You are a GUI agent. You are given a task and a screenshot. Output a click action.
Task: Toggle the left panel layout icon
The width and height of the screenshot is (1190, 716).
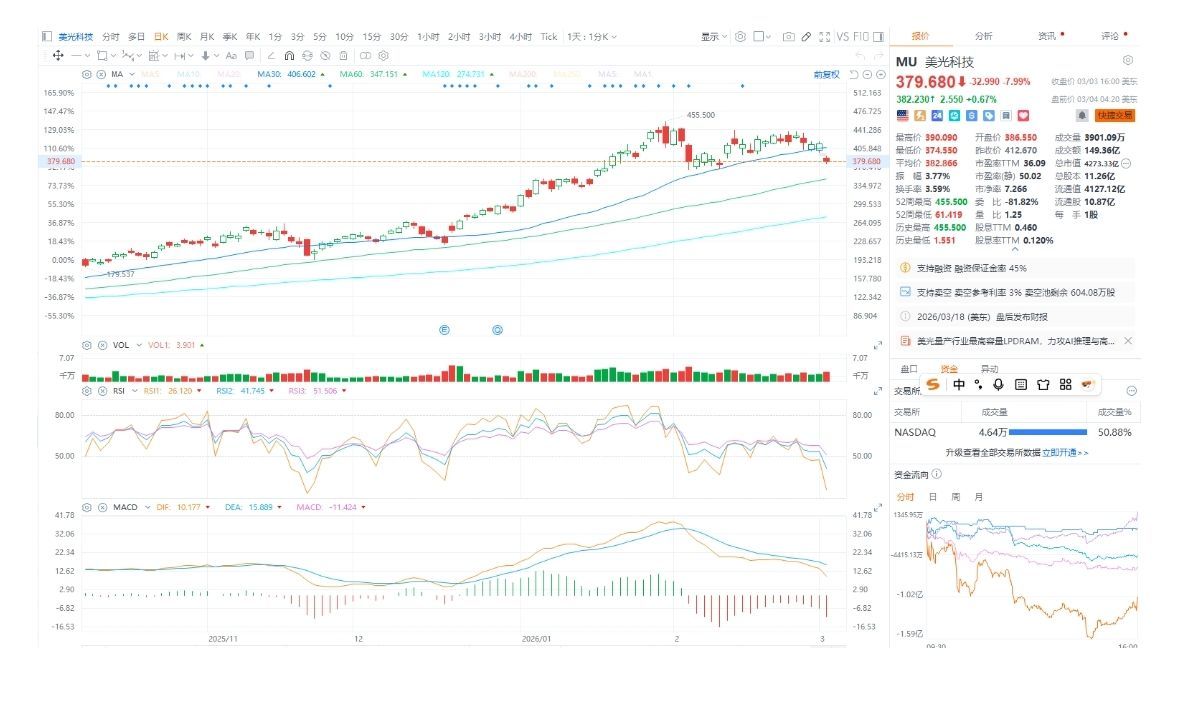point(46,37)
